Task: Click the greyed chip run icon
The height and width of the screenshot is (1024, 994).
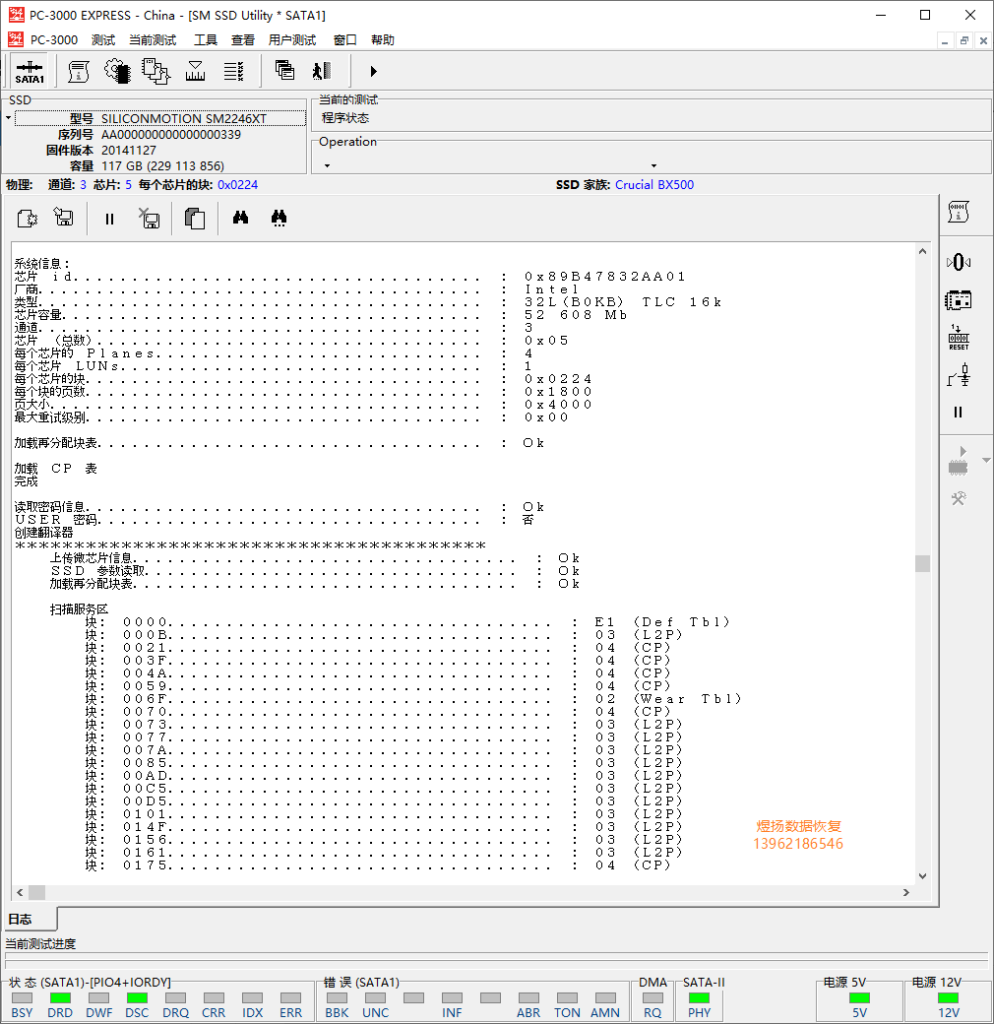Action: click(958, 461)
